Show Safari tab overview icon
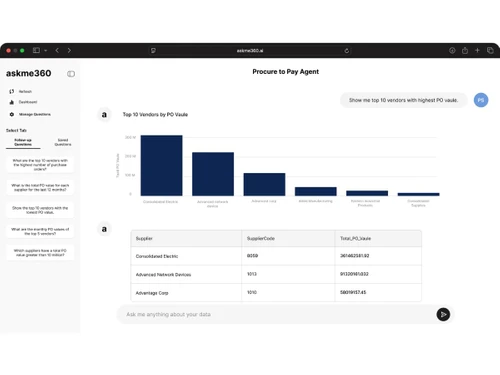 (490, 50)
